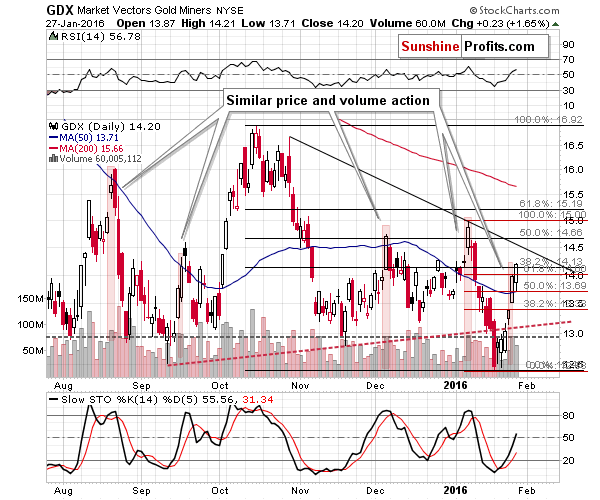Click the GDX ticker symbol title
This screenshot has height=500, width=600.
click(x=60, y=10)
